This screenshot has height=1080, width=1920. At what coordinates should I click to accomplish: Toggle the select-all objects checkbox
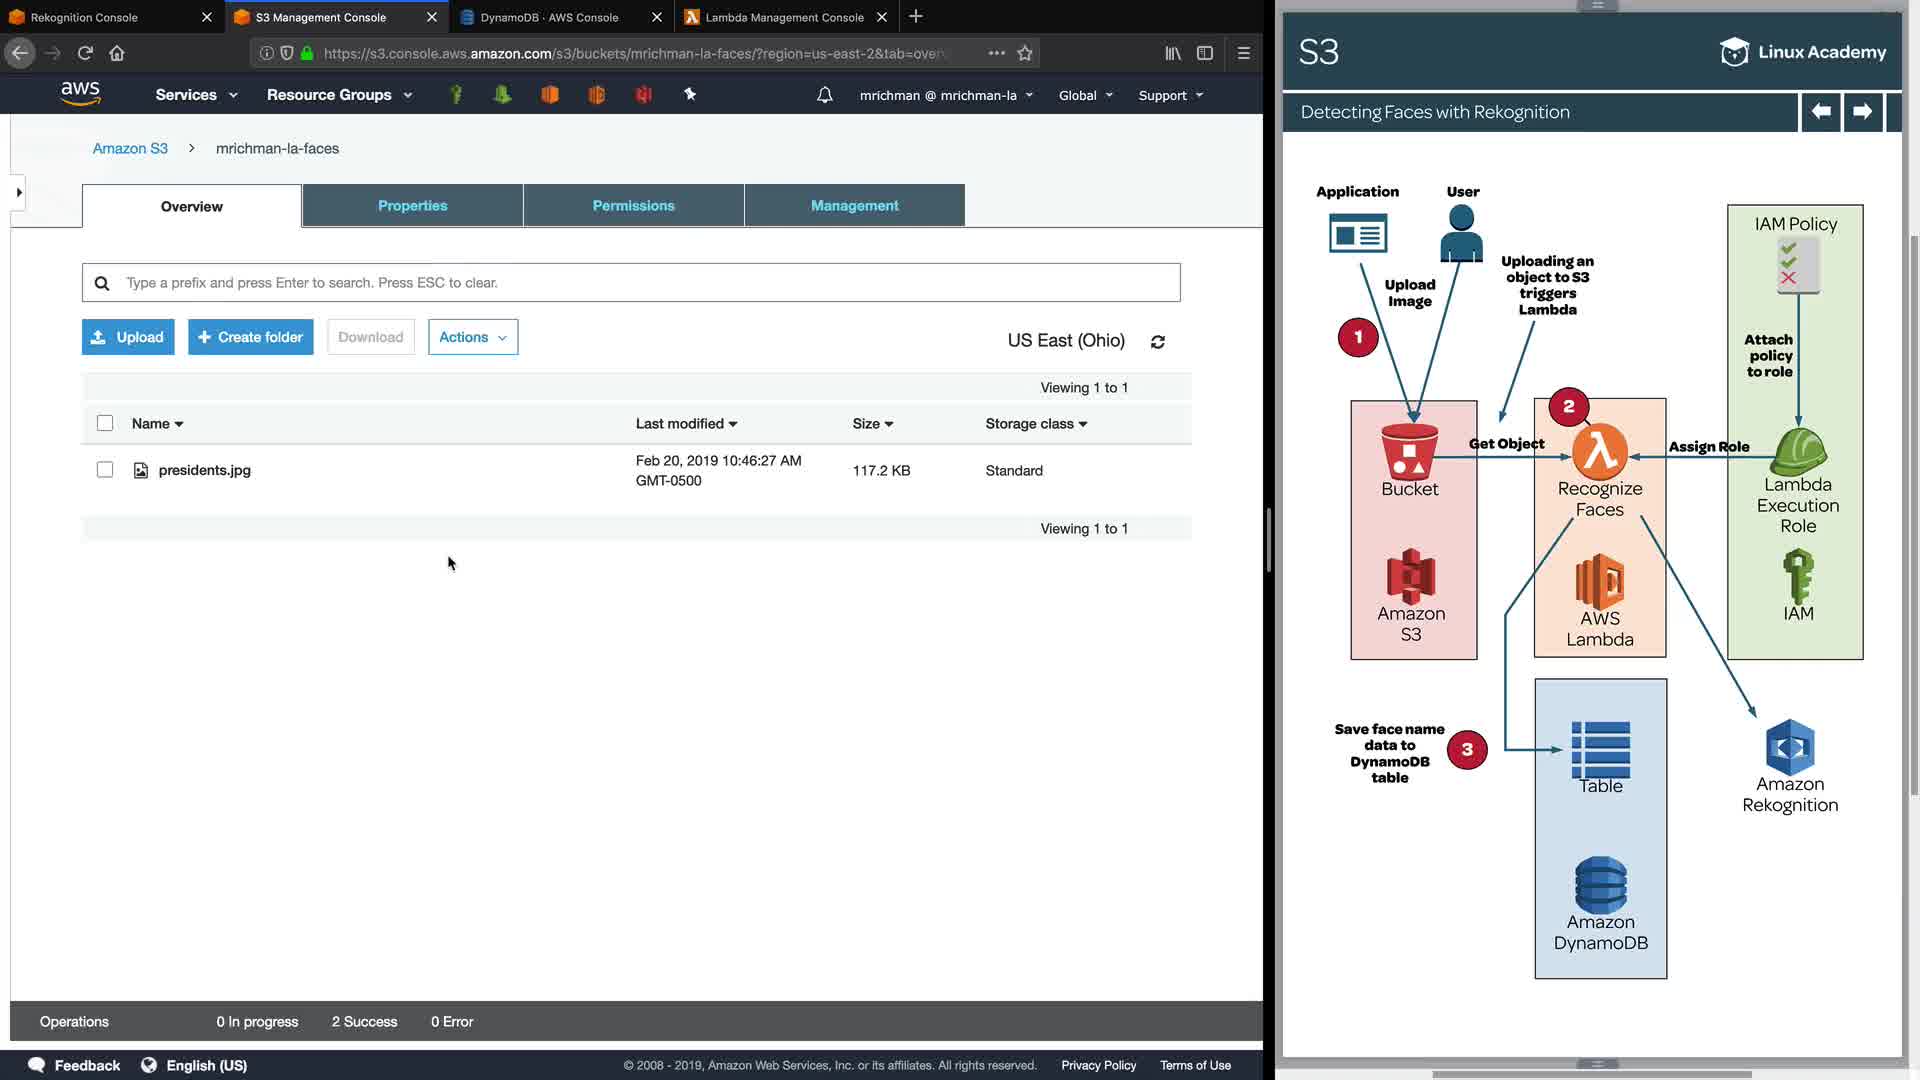coord(105,423)
